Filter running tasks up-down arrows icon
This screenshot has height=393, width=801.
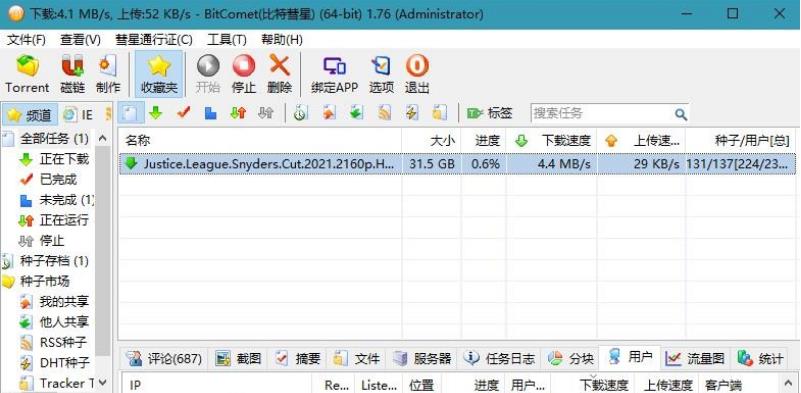(238, 113)
